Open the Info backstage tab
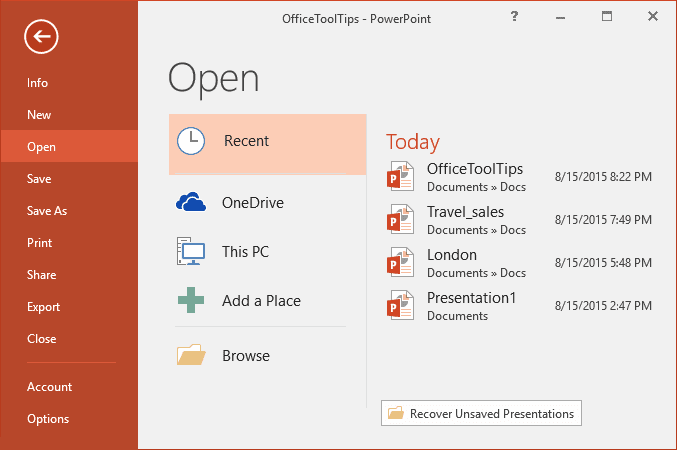Image resolution: width=677 pixels, height=450 pixels. pos(69,83)
